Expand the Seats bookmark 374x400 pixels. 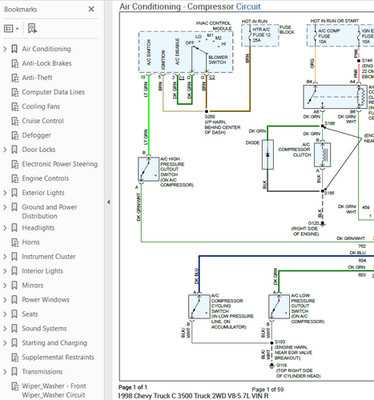point(5,314)
